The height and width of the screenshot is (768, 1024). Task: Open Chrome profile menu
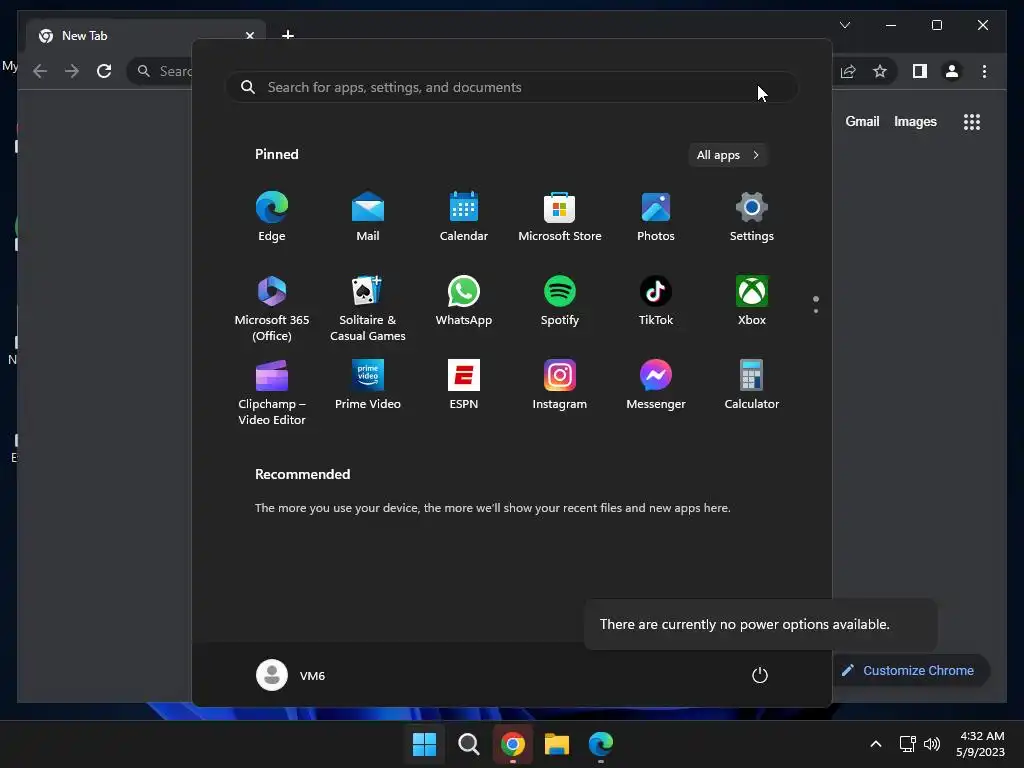pos(952,71)
